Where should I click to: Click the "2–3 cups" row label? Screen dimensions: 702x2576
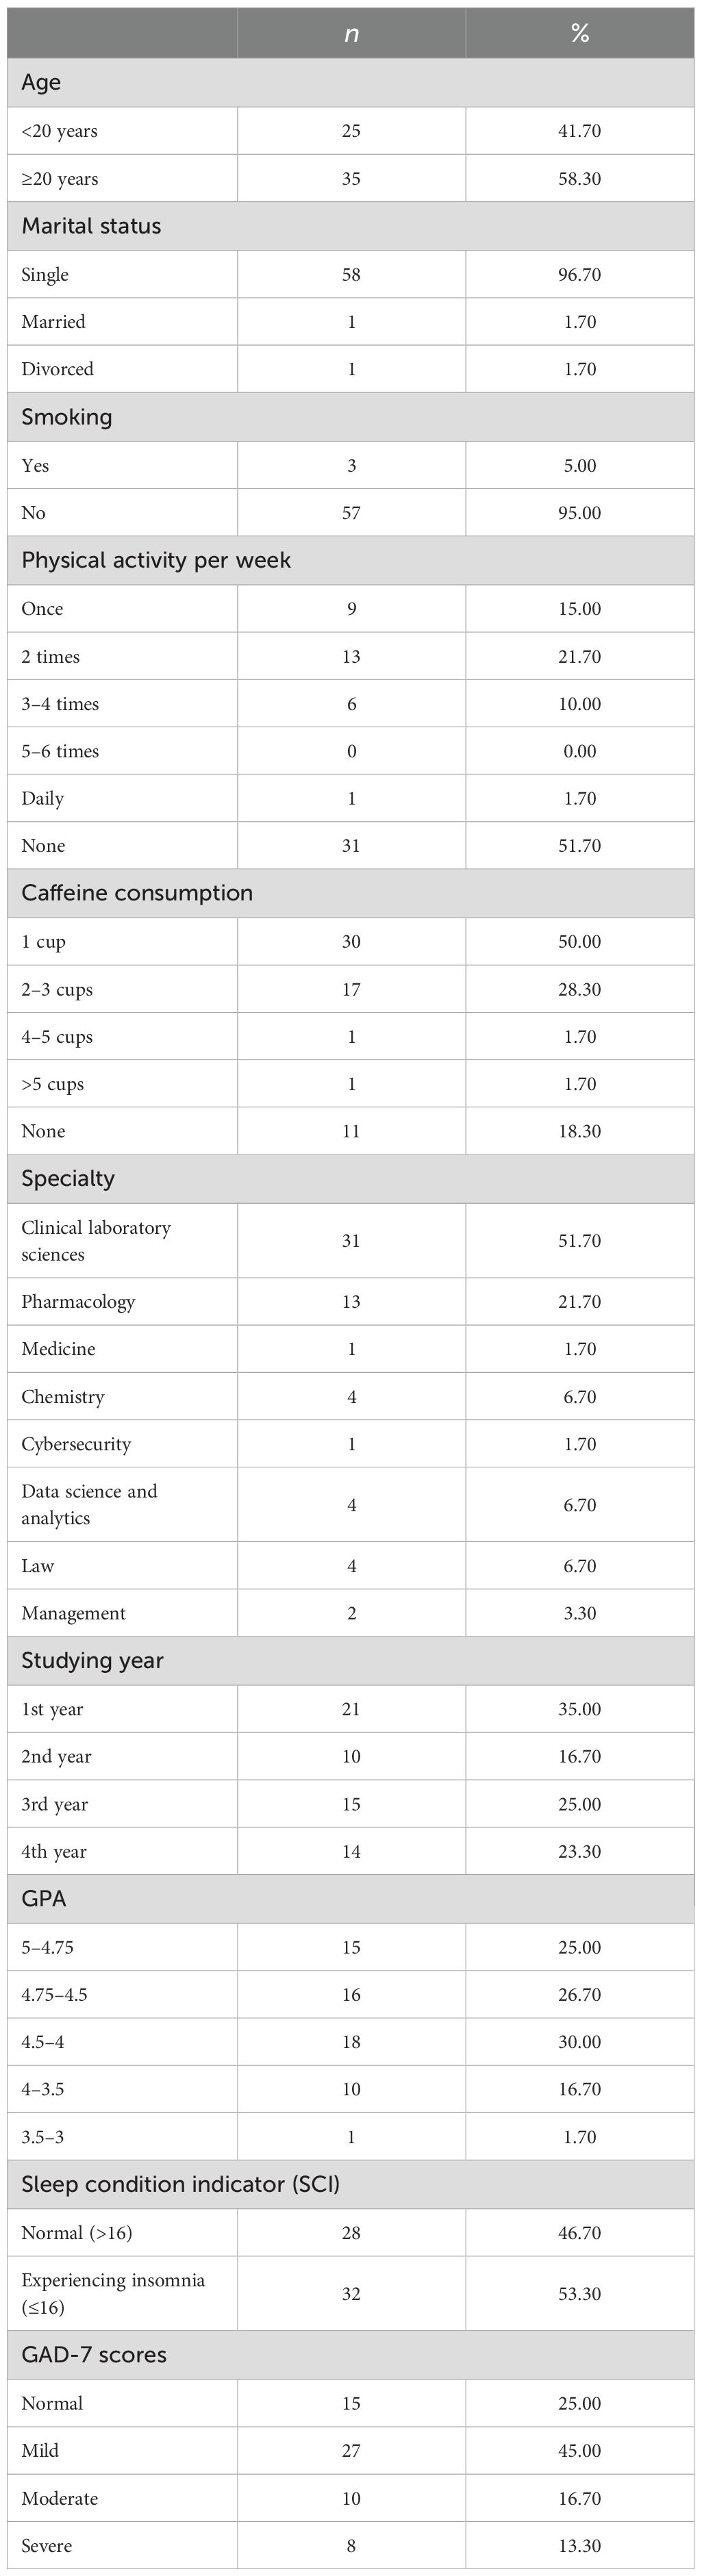click(x=57, y=990)
